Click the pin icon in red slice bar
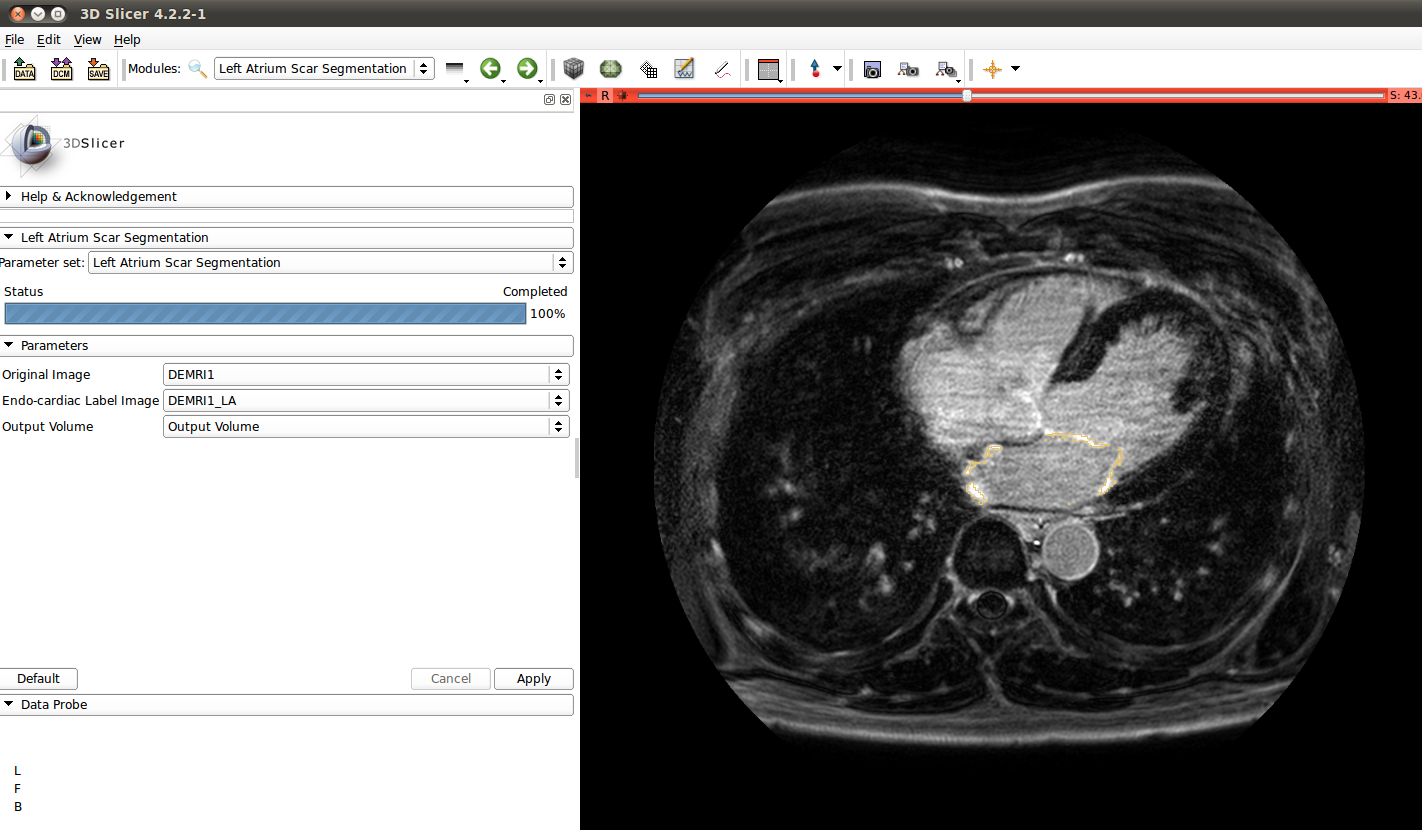Image resolution: width=1422 pixels, height=830 pixels. [x=589, y=95]
